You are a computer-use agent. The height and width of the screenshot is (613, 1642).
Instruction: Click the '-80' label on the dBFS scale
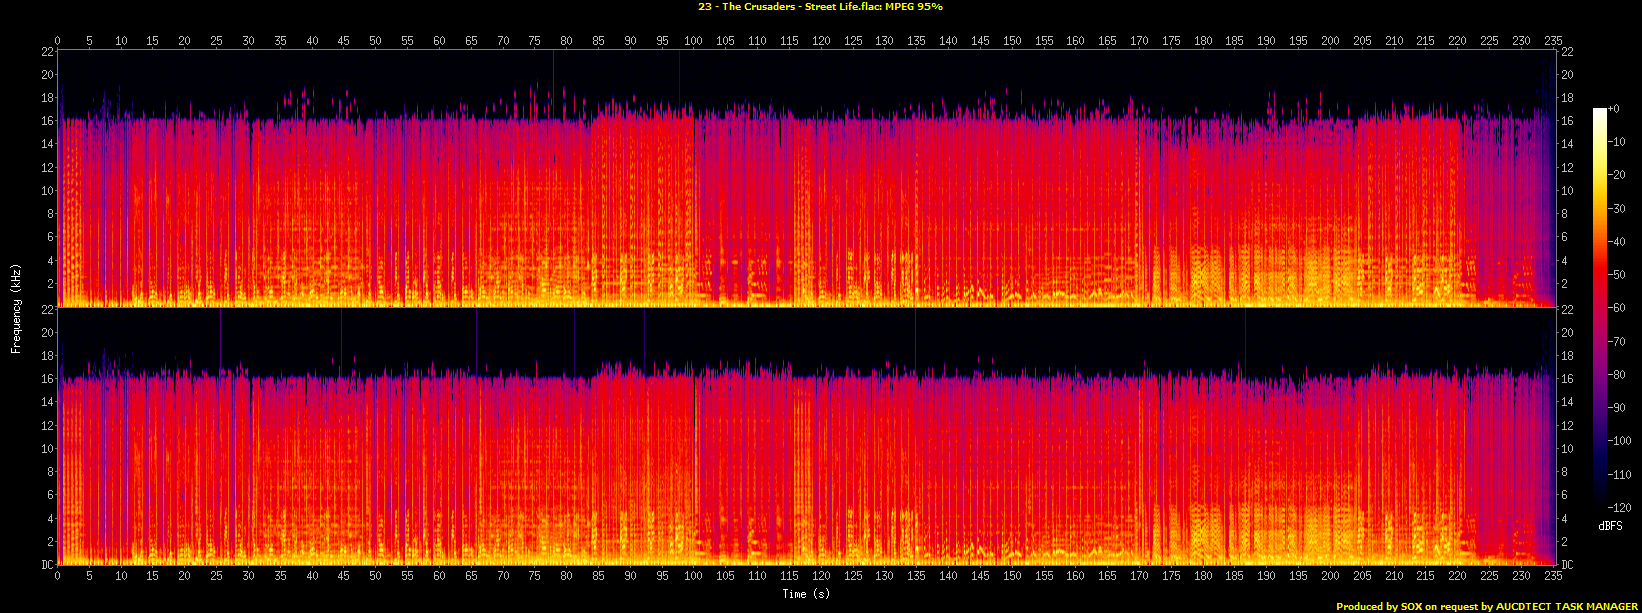(1617, 375)
